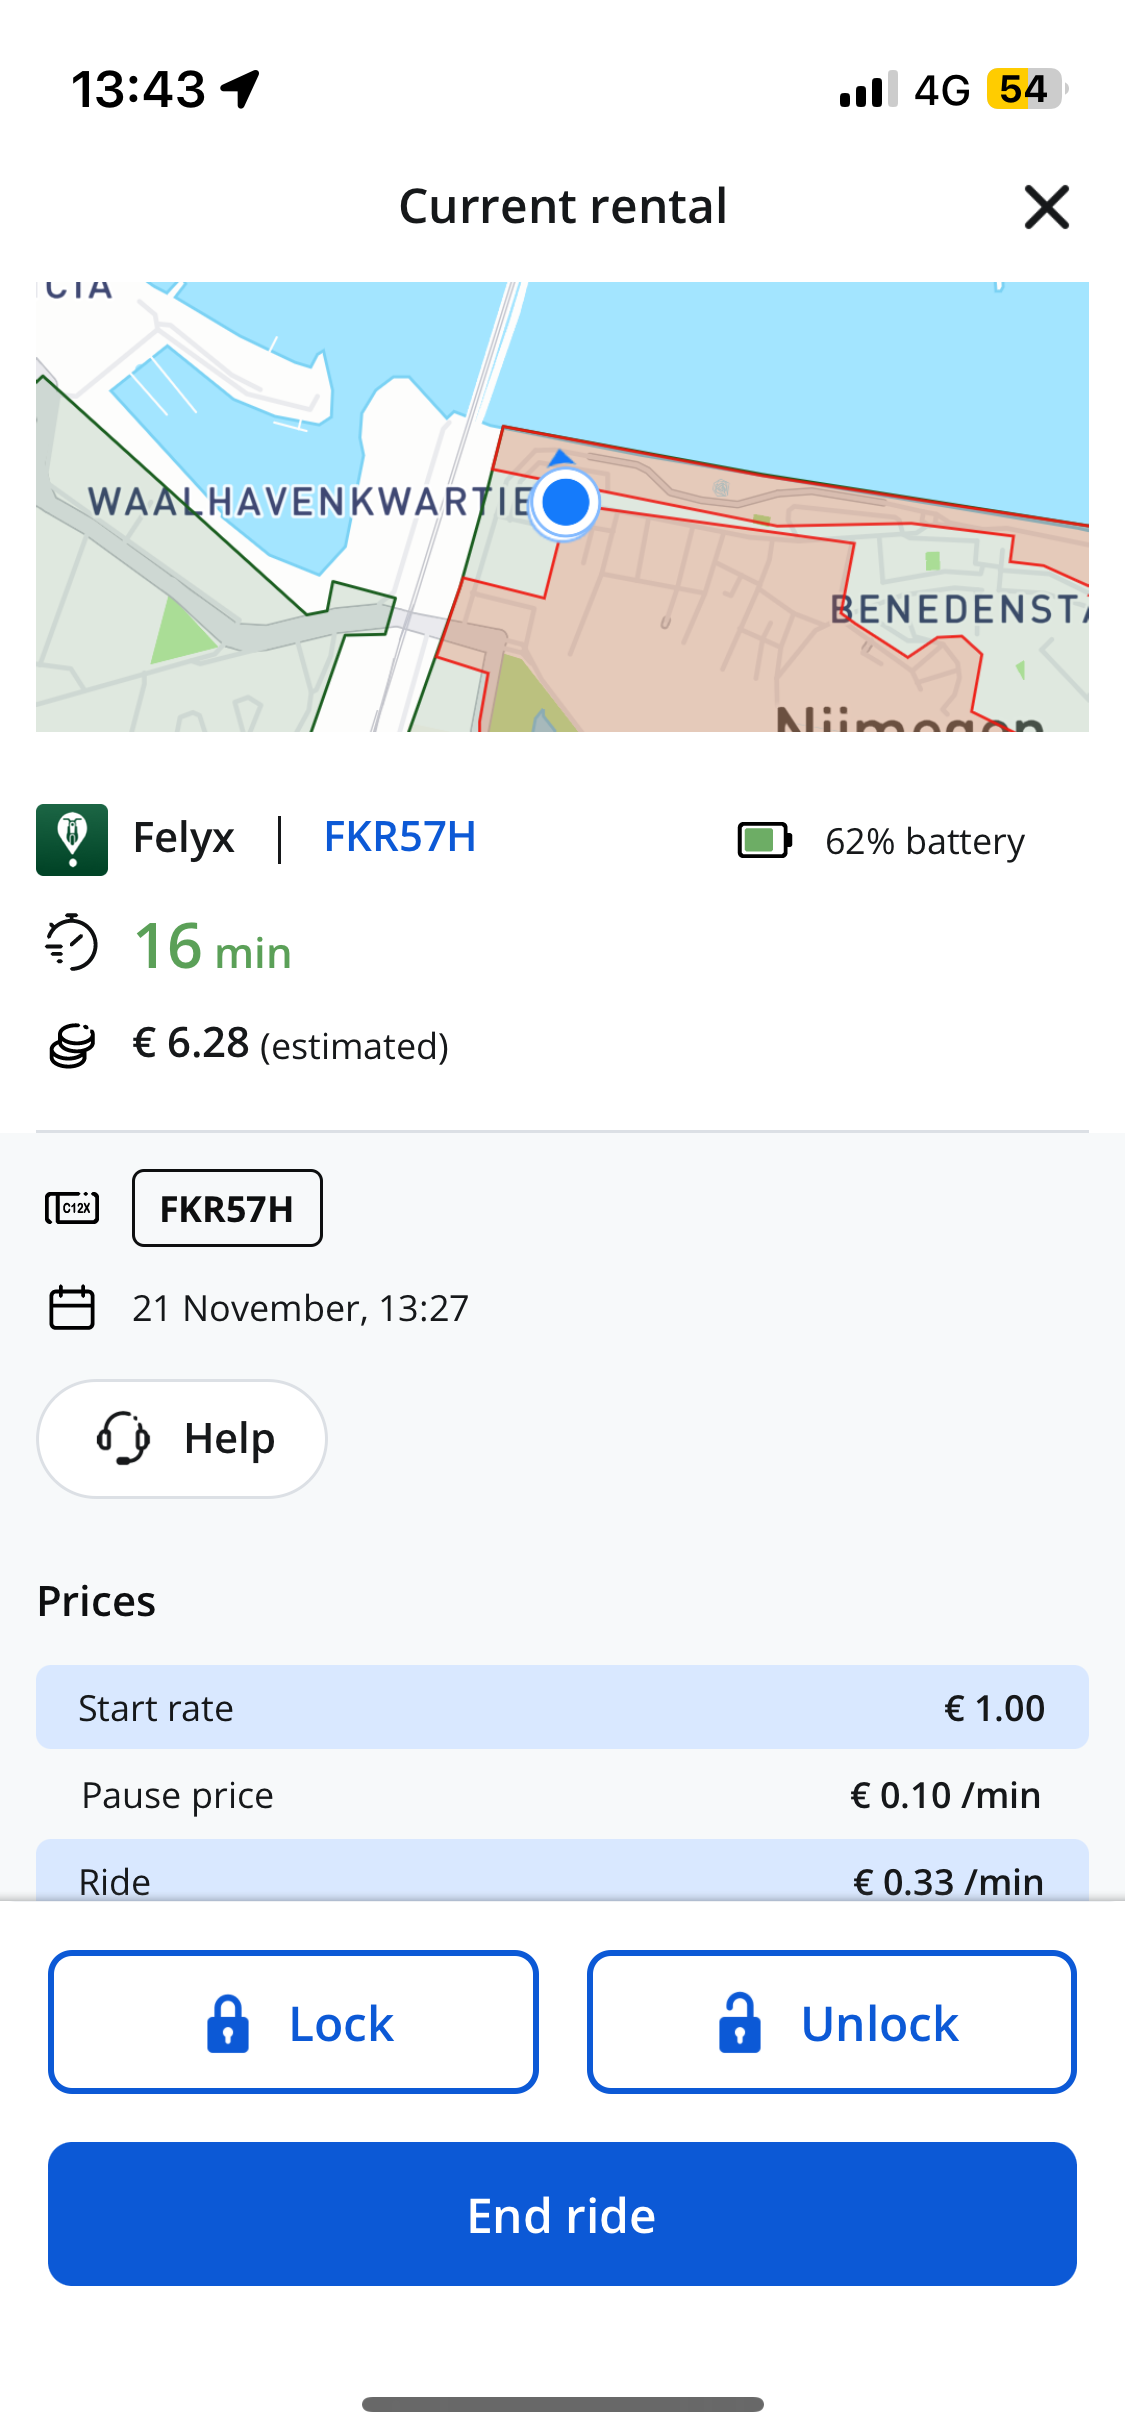
Task: Select the Pause price row
Action: pos(562,1795)
